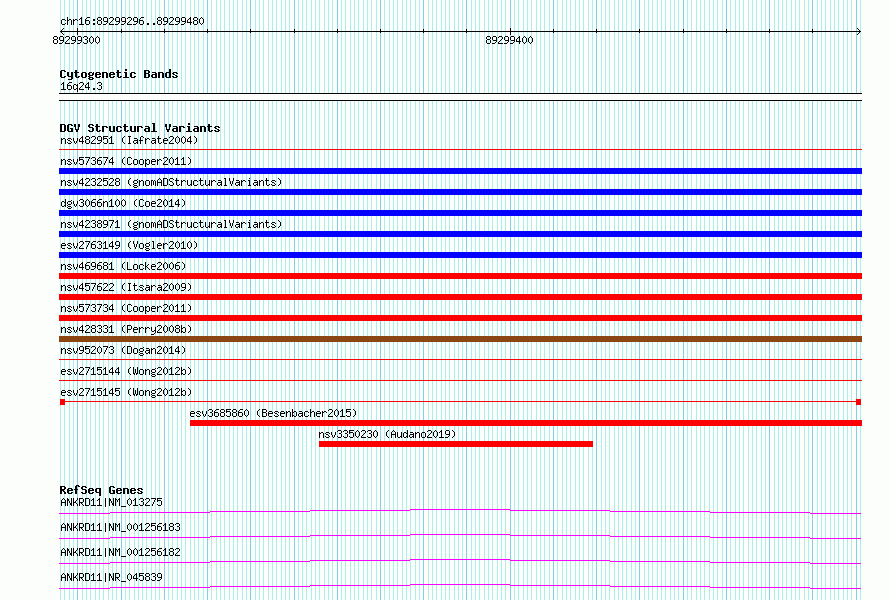Select blue bar under nsv573674
Screen dimensions: 890x600
click(x=460, y=171)
